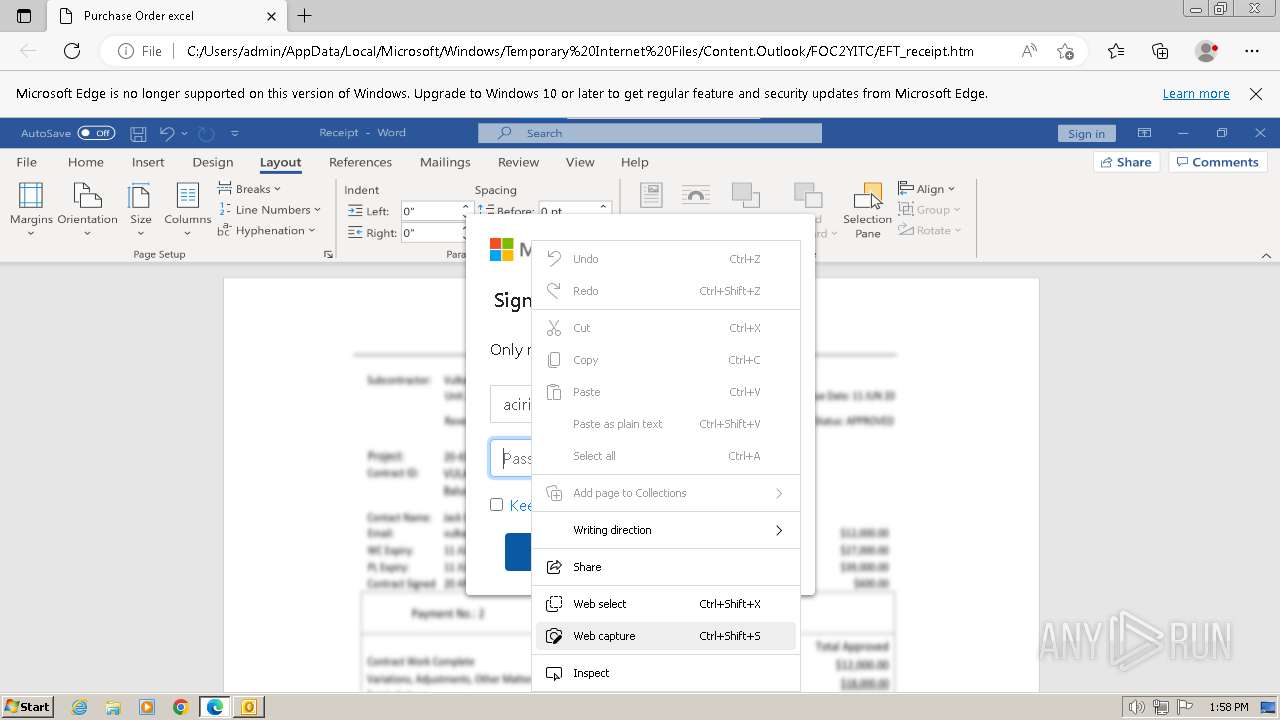Click the Learn more link
Viewport: 1280px width, 720px height.
point(1196,94)
